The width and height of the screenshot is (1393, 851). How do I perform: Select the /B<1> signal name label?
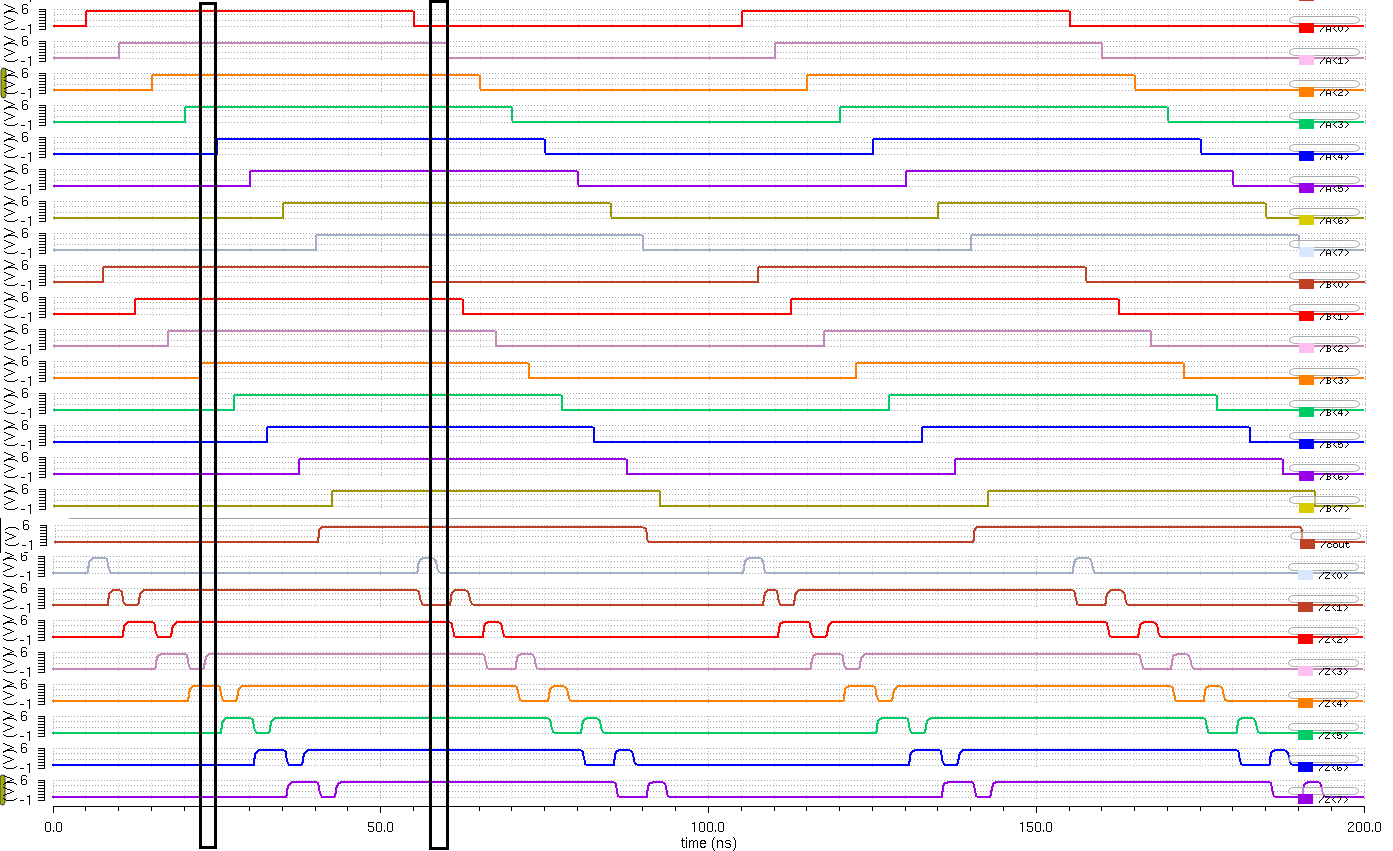[x=1334, y=316]
